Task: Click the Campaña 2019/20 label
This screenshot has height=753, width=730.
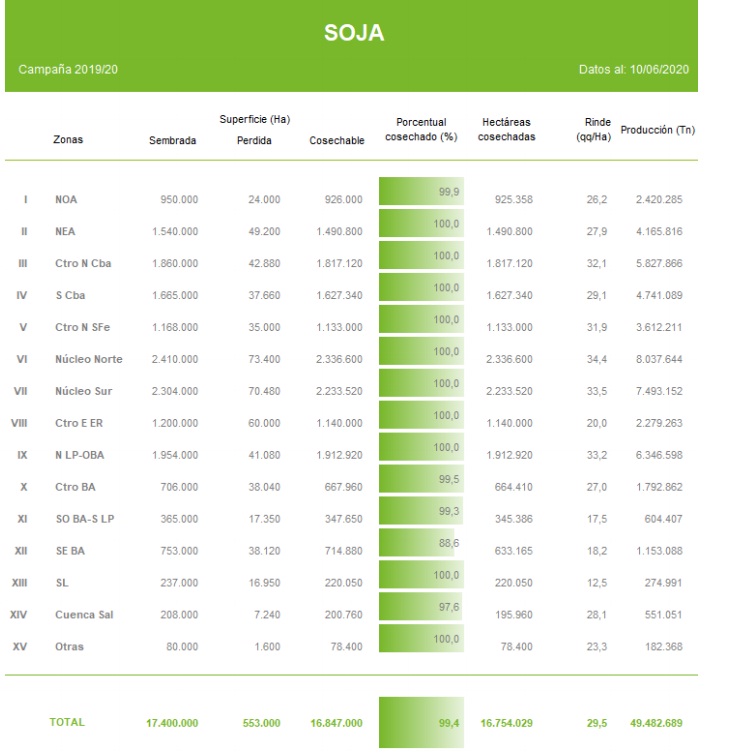Action: pos(69,72)
